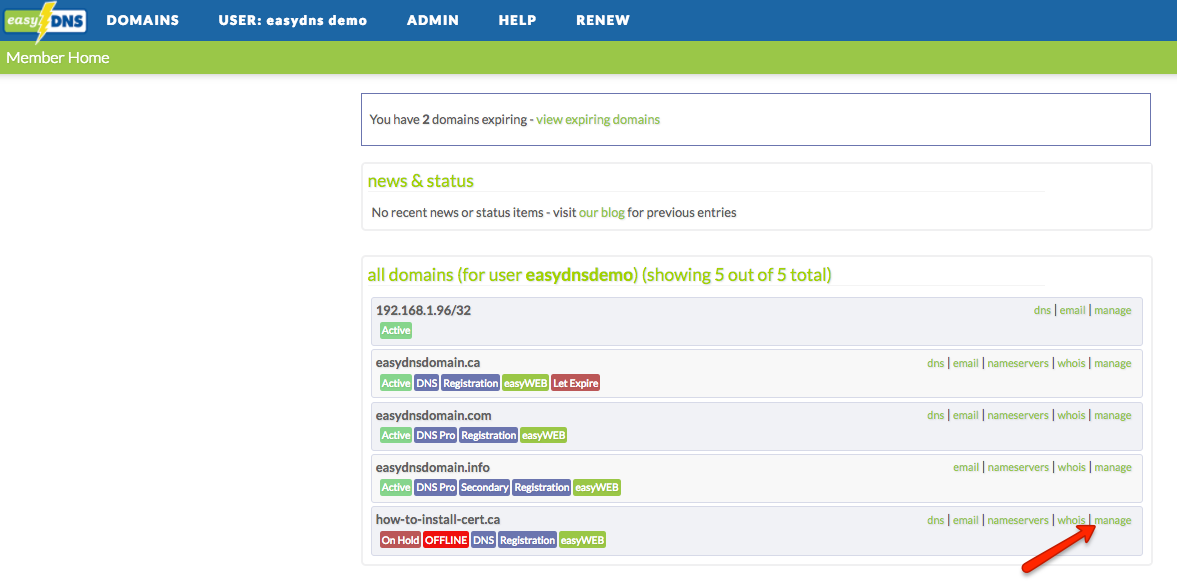Click DNS Pro badge under easydnsdomain.com
This screenshot has width=1177, height=581.
(435, 435)
